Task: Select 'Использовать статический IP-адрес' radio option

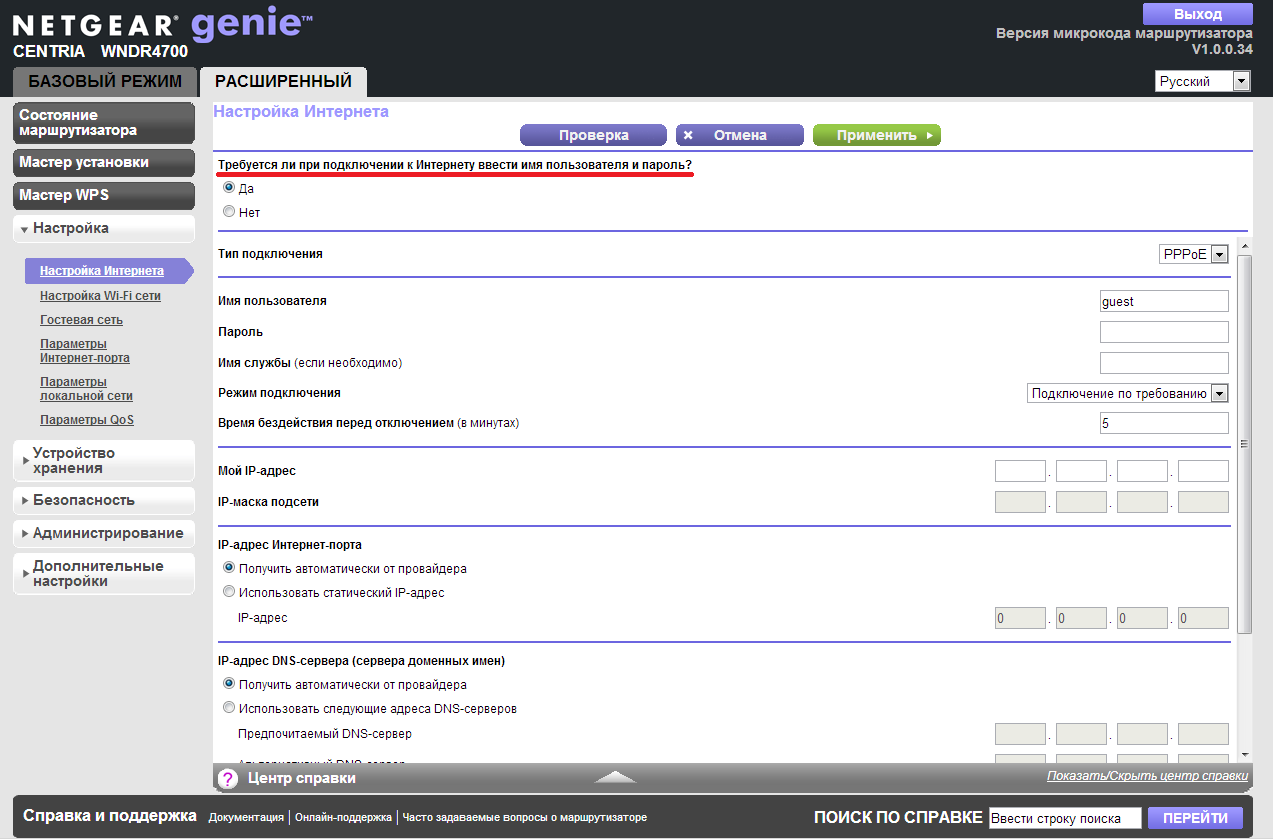Action: point(229,592)
